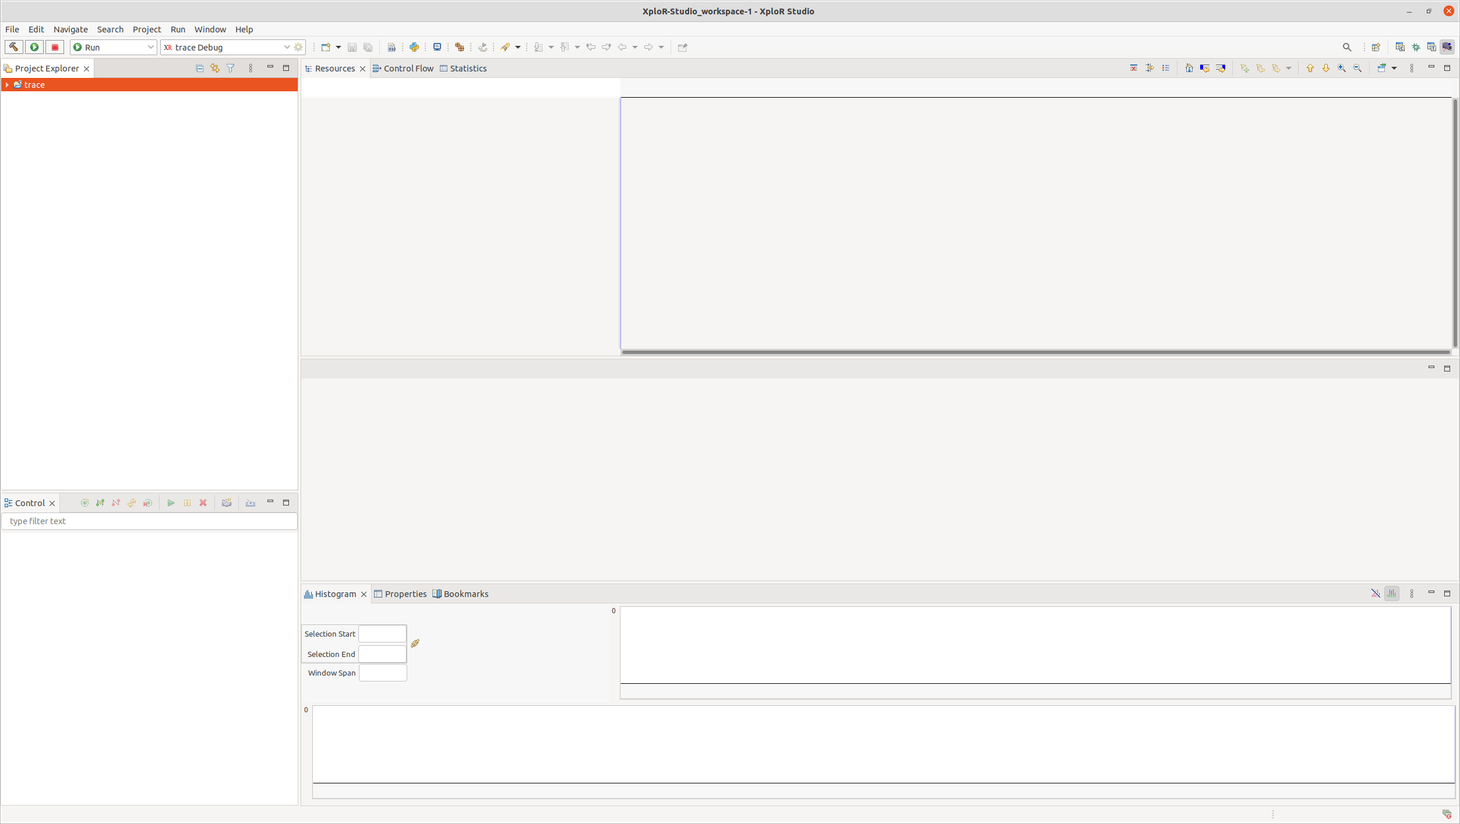Click the Control filter text field

[x=150, y=521]
